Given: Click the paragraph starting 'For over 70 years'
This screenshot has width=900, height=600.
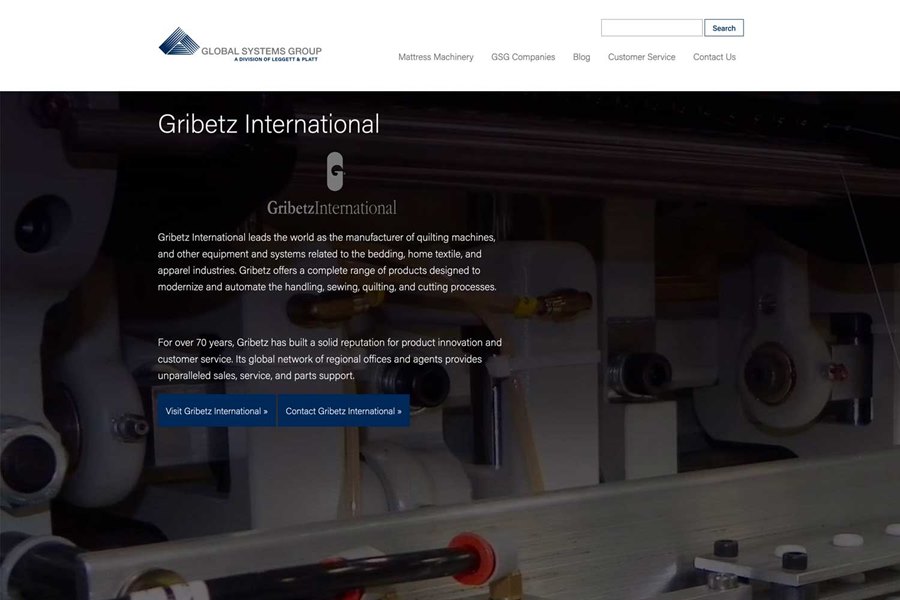Looking at the screenshot, I should [330, 359].
